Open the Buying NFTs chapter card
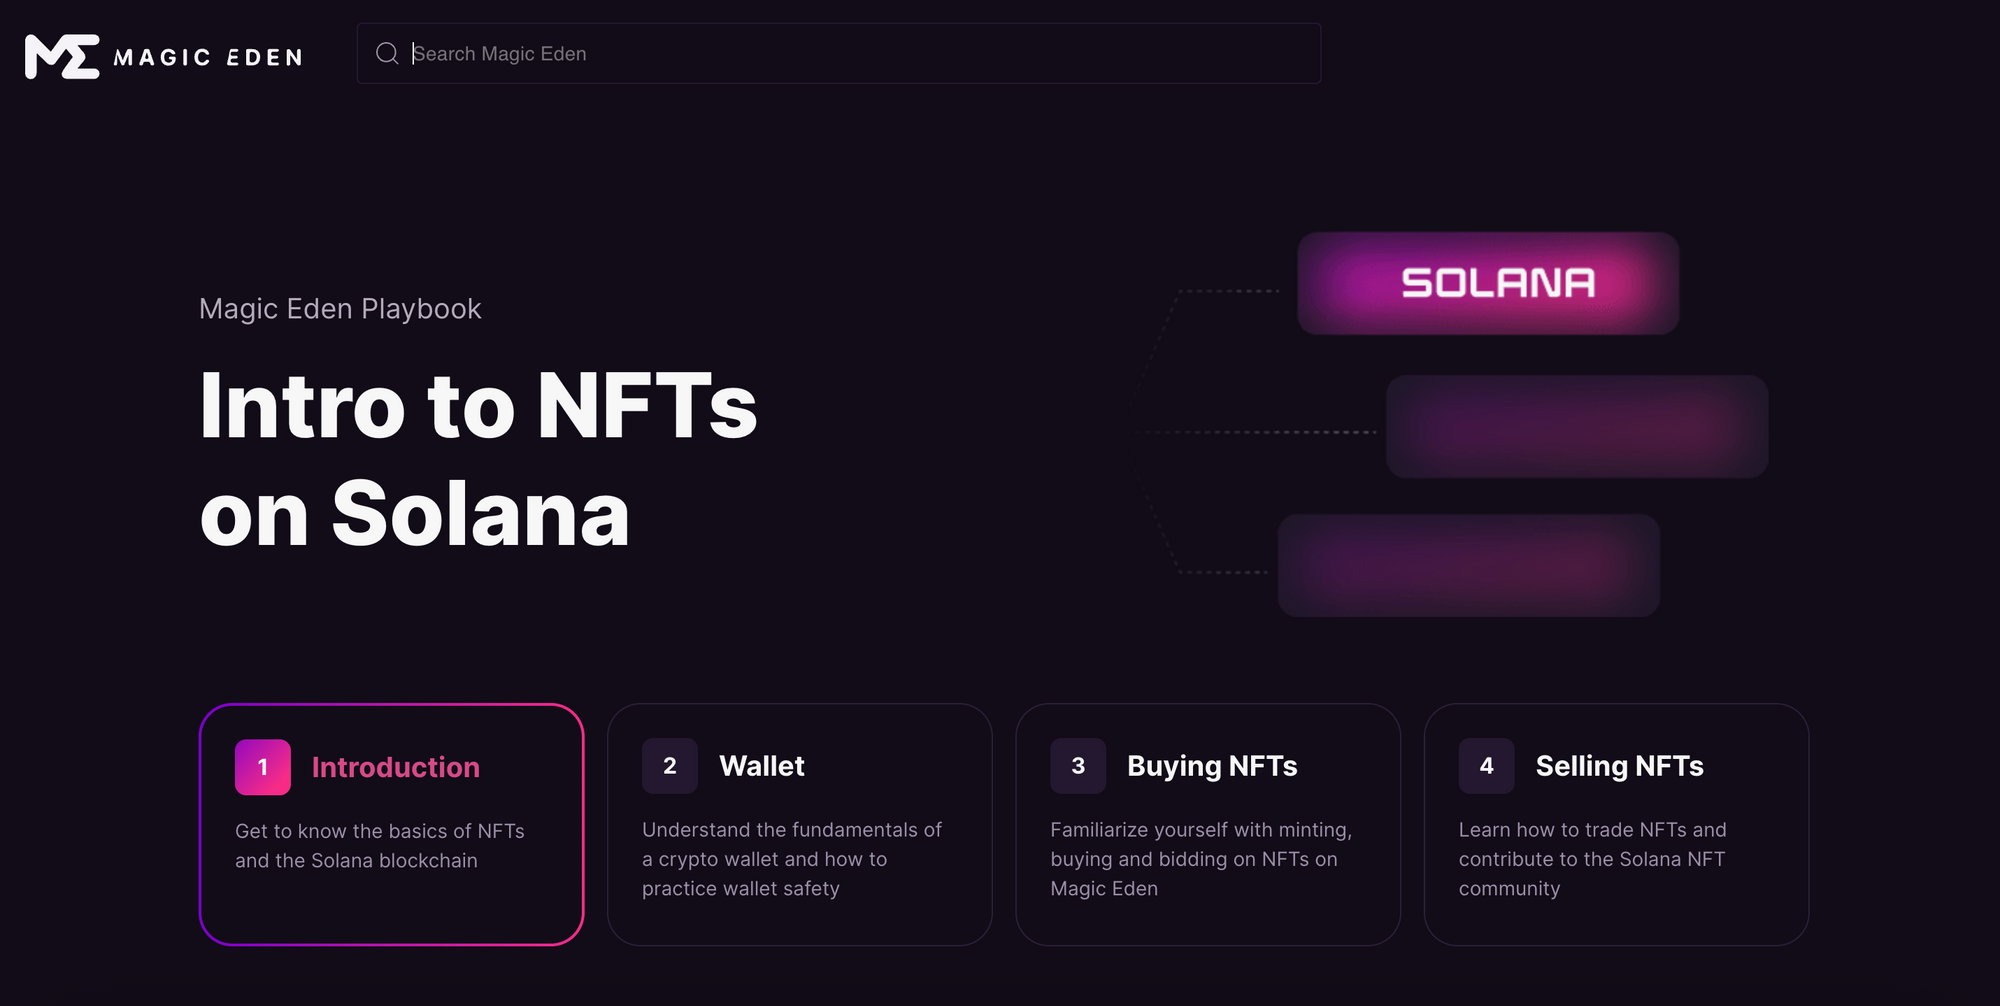This screenshot has width=2000, height=1006. click(x=1208, y=824)
